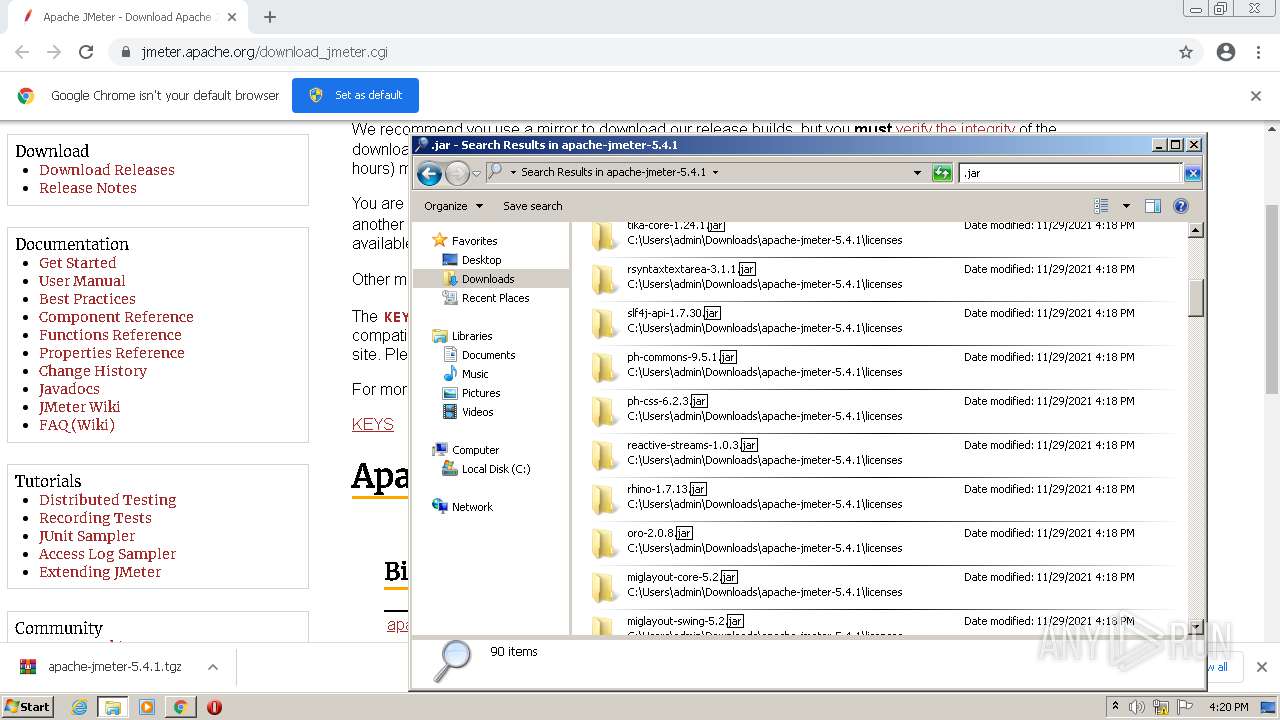Select Favorites in navigation pane
1280x720 pixels.
tap(474, 241)
